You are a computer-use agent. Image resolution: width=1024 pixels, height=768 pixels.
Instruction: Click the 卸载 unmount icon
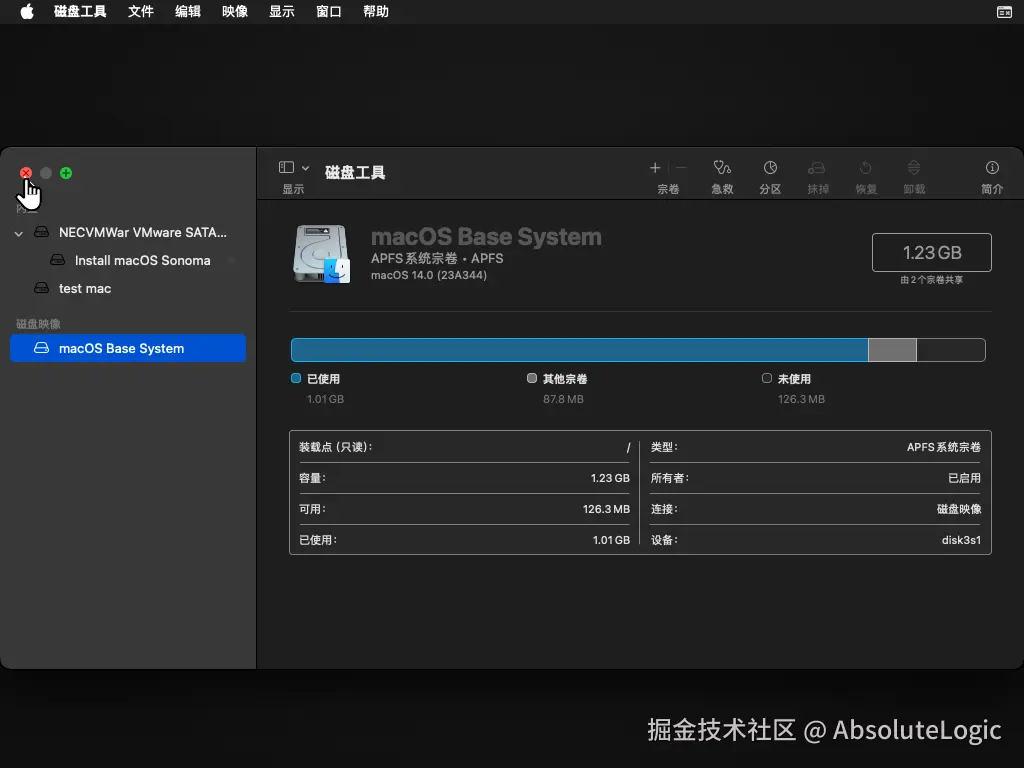[x=914, y=168]
